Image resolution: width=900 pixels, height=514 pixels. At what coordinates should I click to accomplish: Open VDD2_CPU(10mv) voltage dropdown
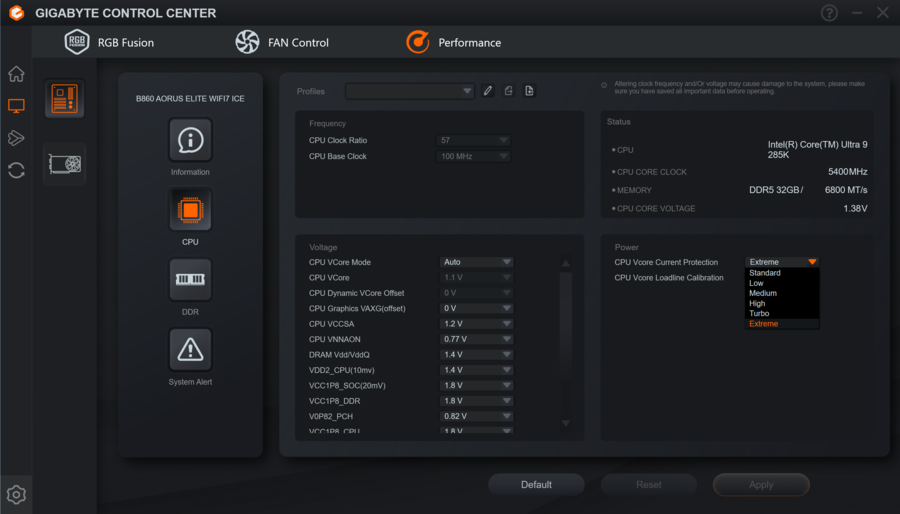(x=476, y=370)
